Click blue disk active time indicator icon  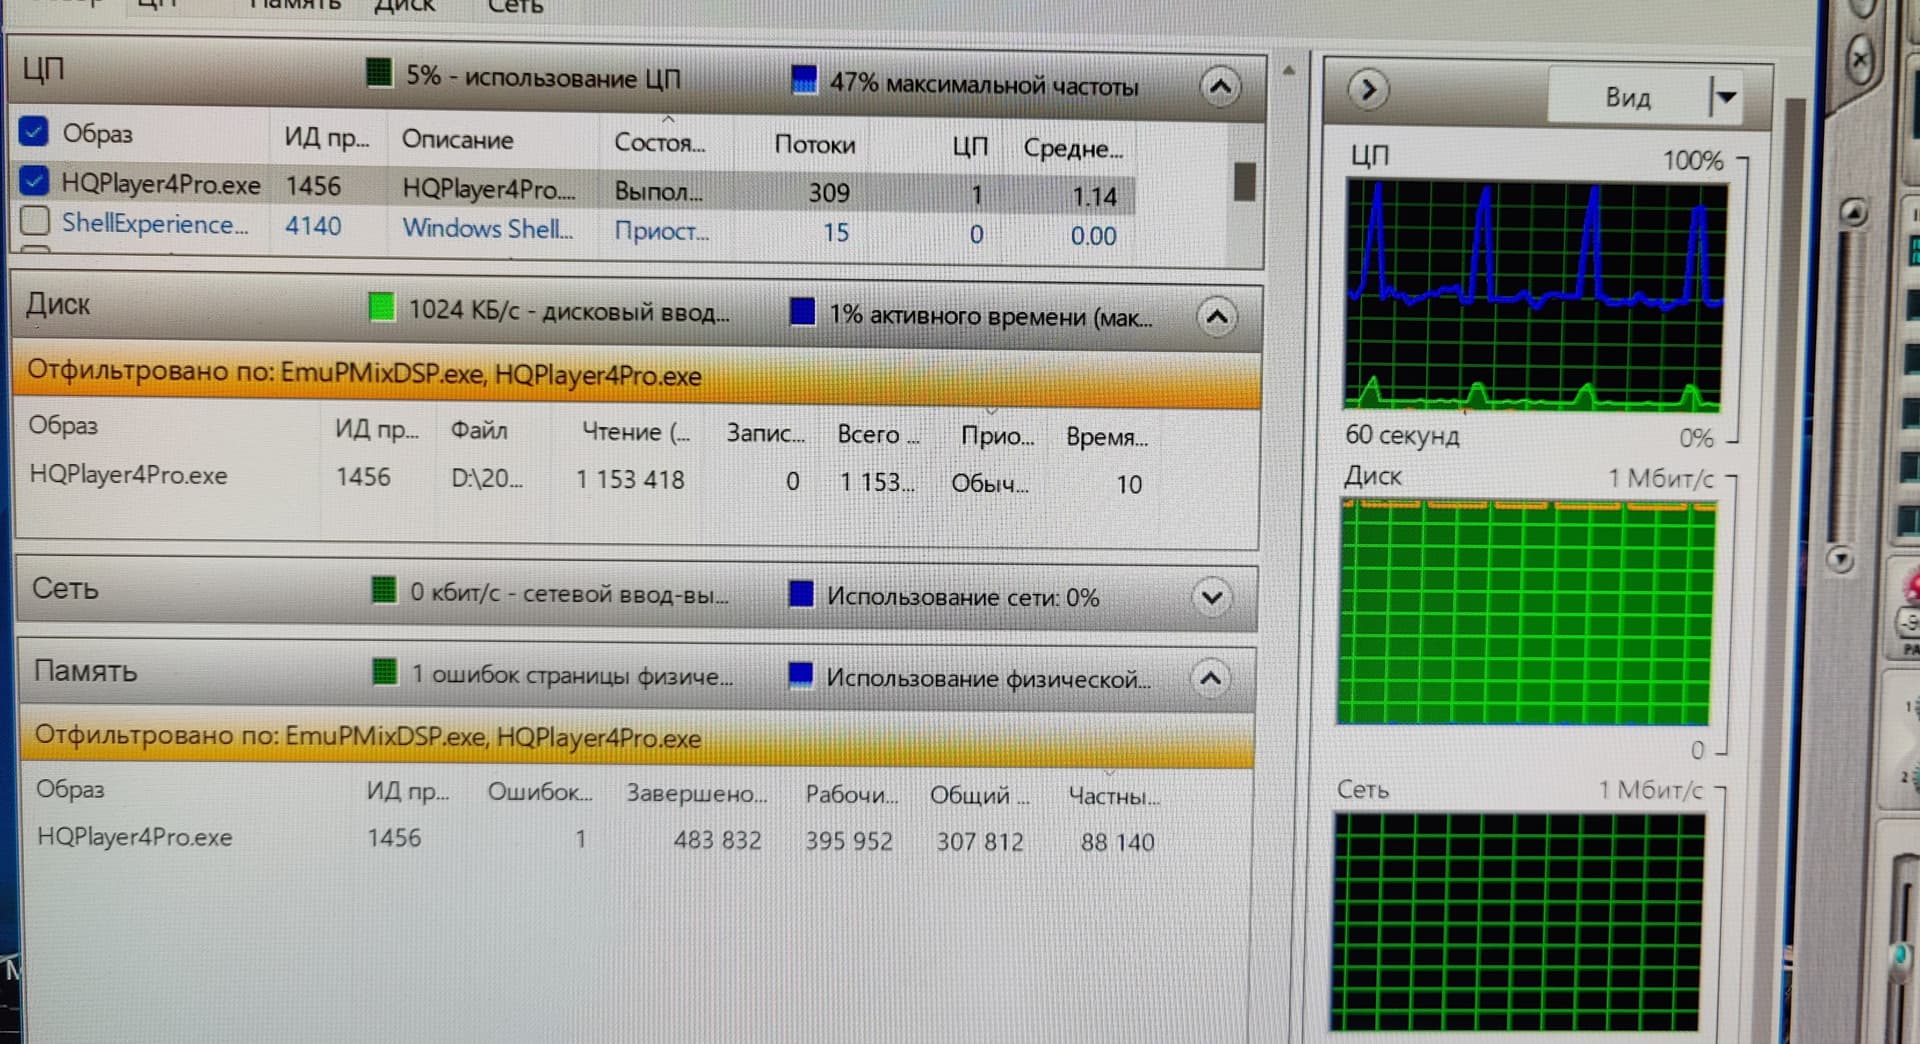pyautogui.click(x=802, y=312)
